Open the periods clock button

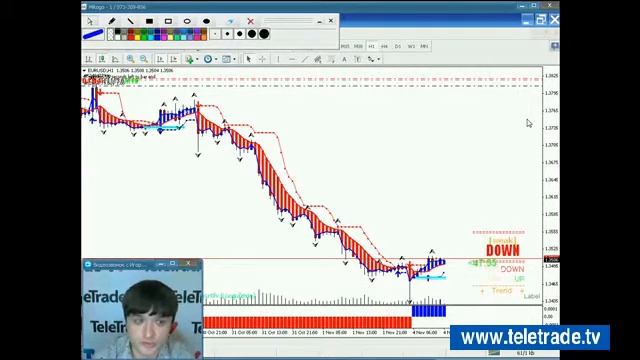pos(208,59)
